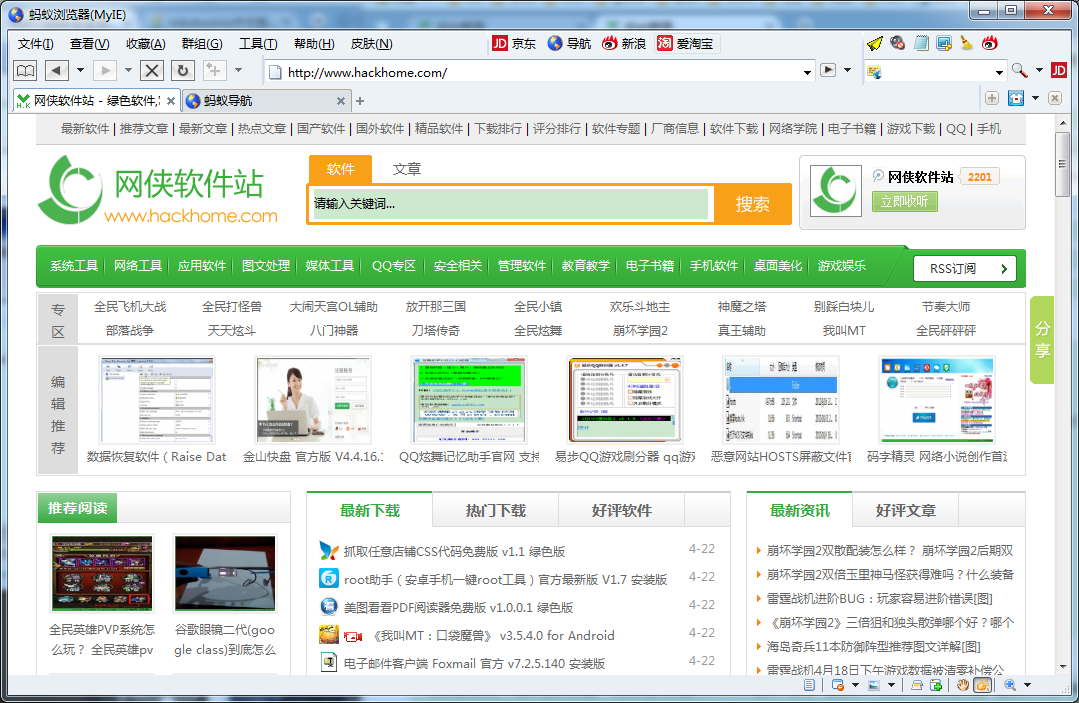Click the keyword search input field
The width and height of the screenshot is (1079, 703).
pos(510,204)
